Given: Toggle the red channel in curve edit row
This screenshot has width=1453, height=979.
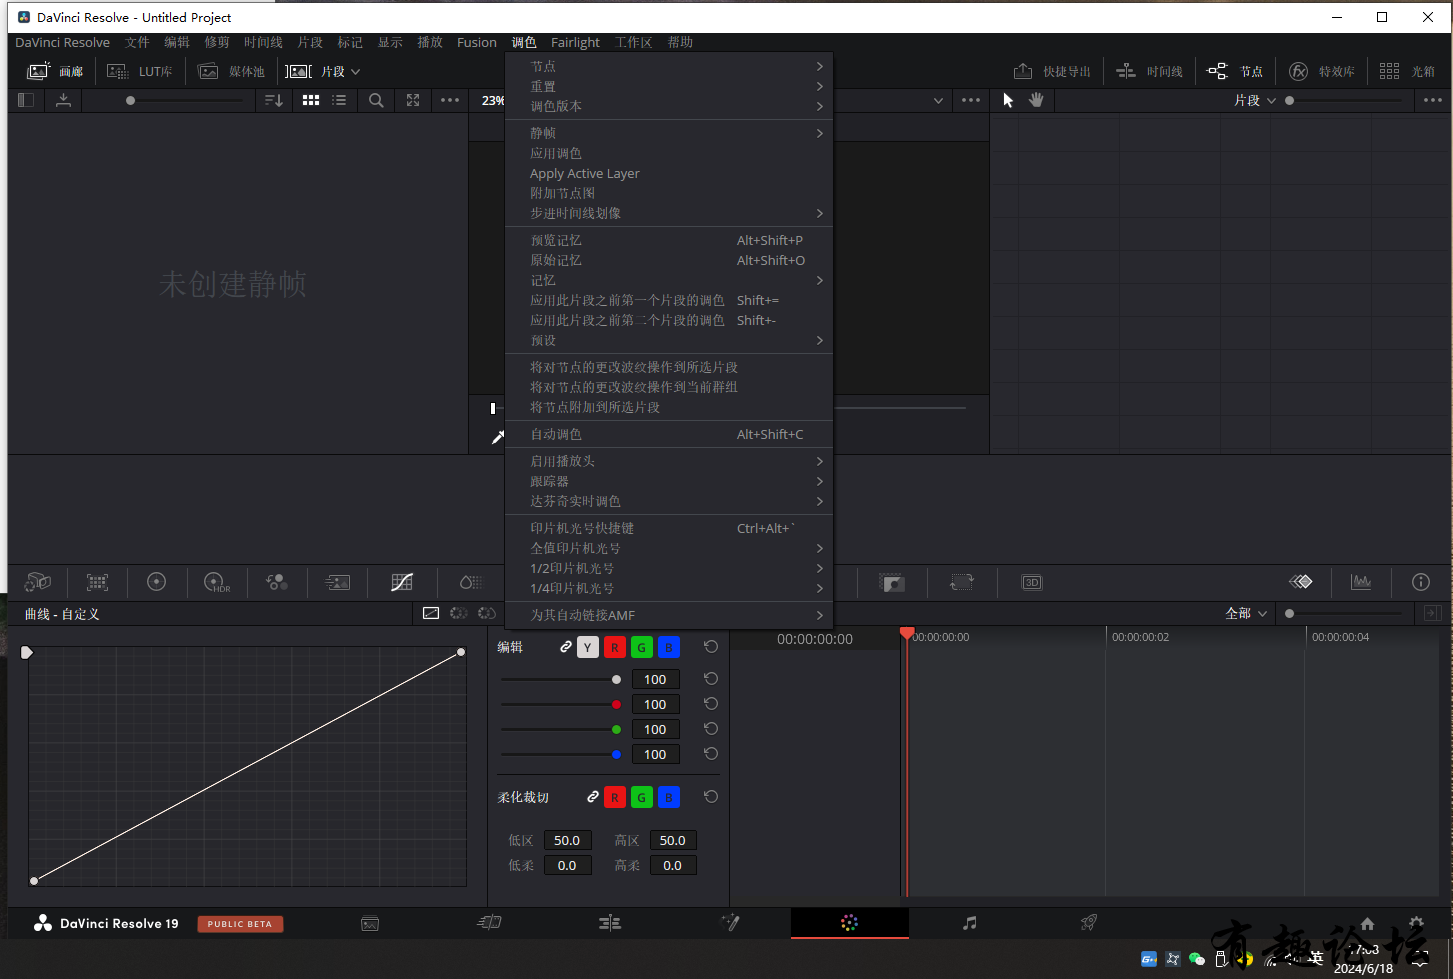Looking at the screenshot, I should tap(615, 647).
